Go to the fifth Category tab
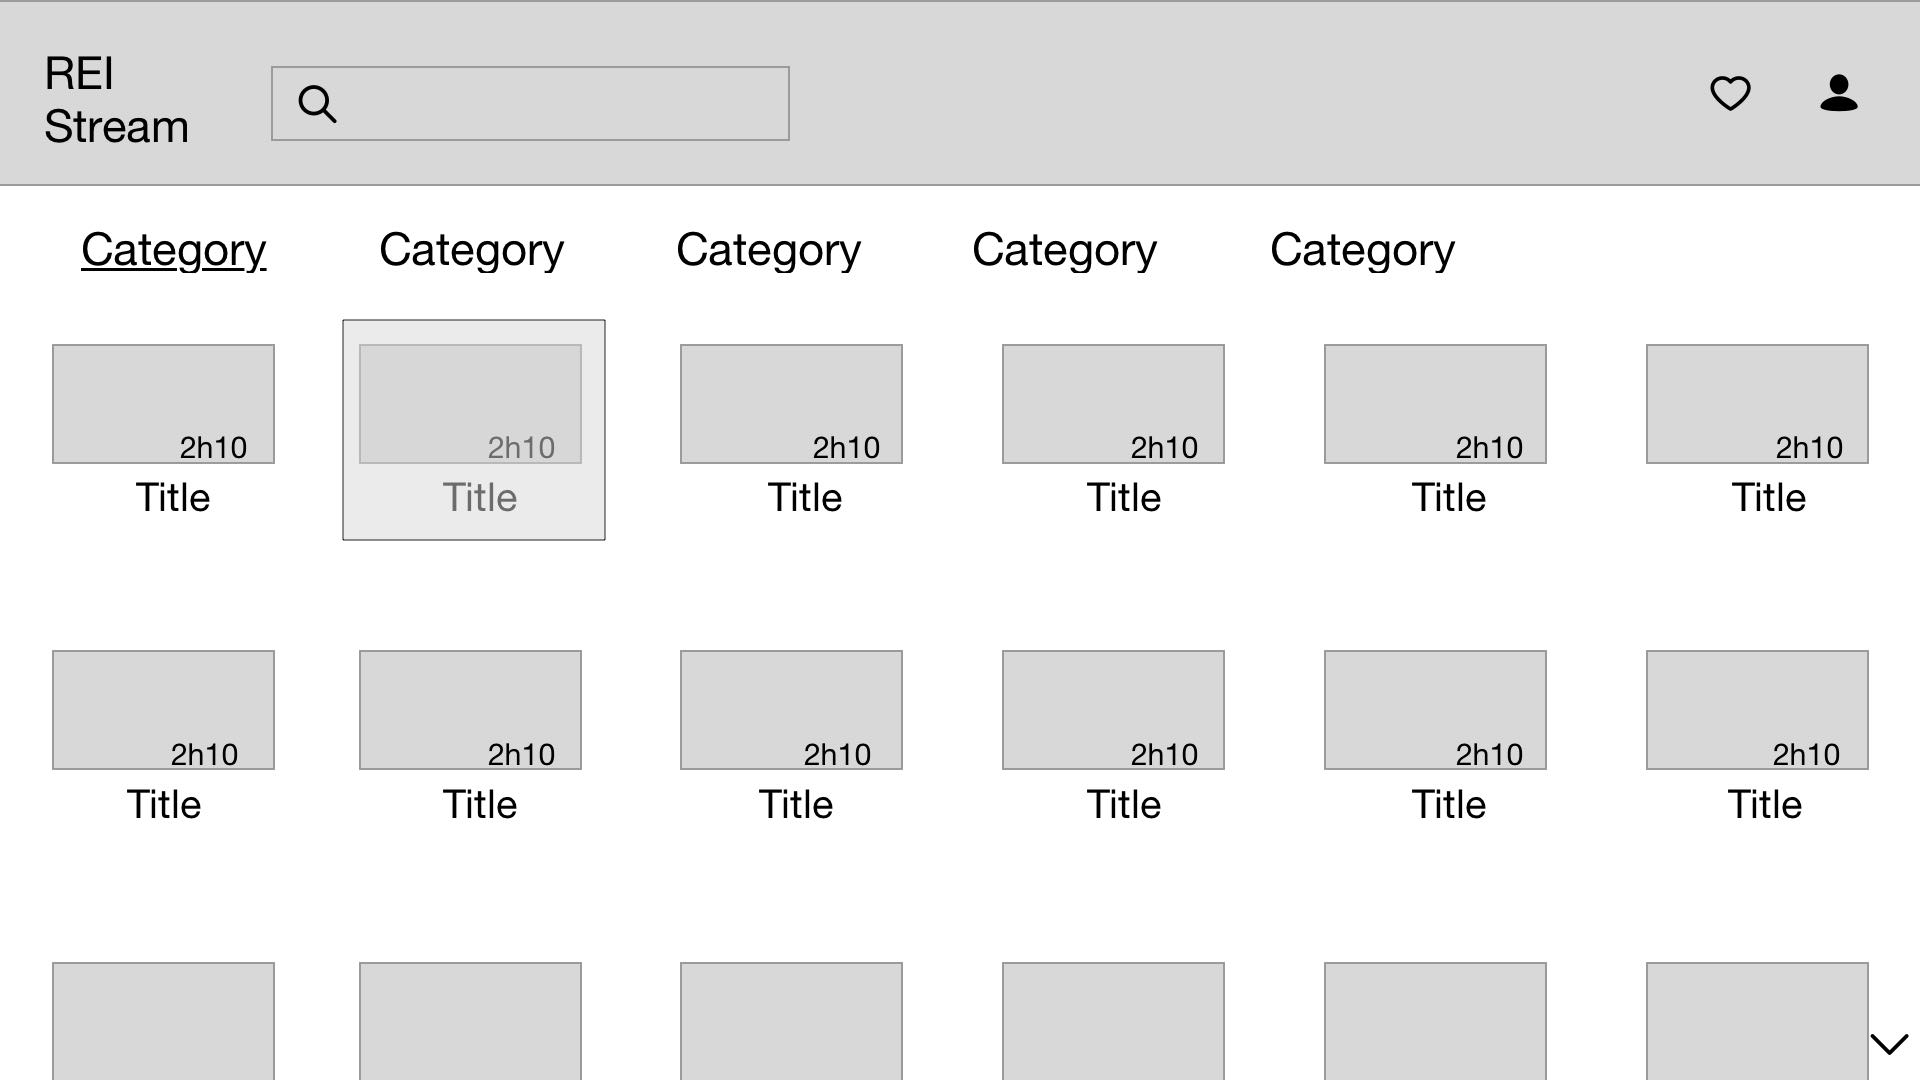This screenshot has width=1920, height=1080. [x=1362, y=250]
